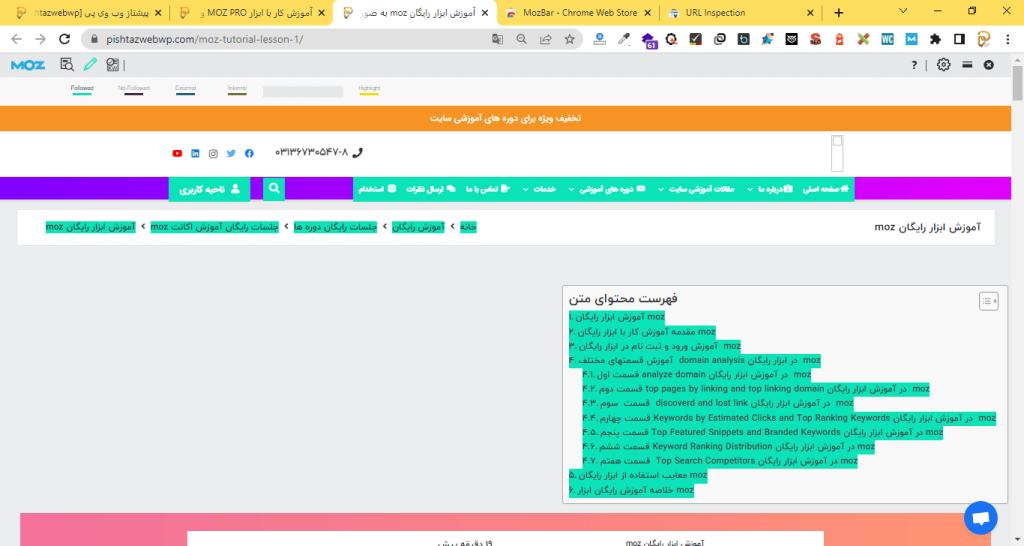Open MozBar help question mark
Image resolution: width=1024 pixels, height=546 pixels.
pyautogui.click(x=914, y=65)
